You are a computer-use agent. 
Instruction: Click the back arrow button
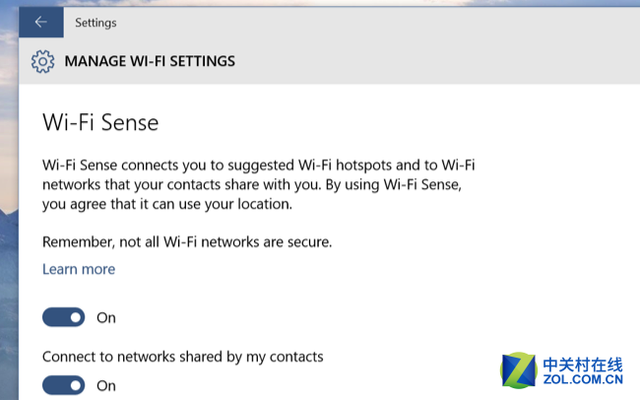point(40,21)
